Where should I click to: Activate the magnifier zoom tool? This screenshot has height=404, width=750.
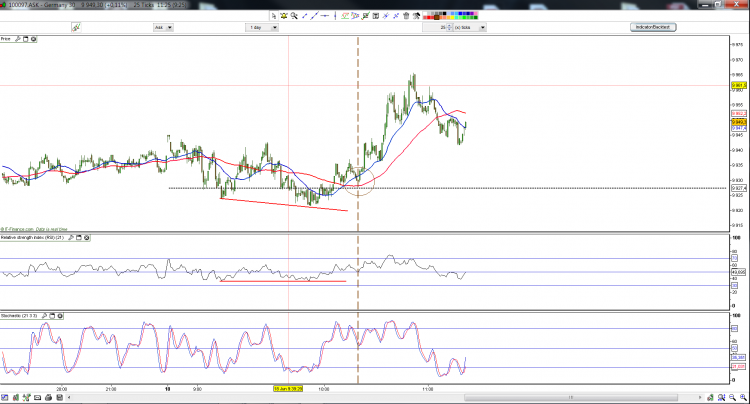point(294,16)
